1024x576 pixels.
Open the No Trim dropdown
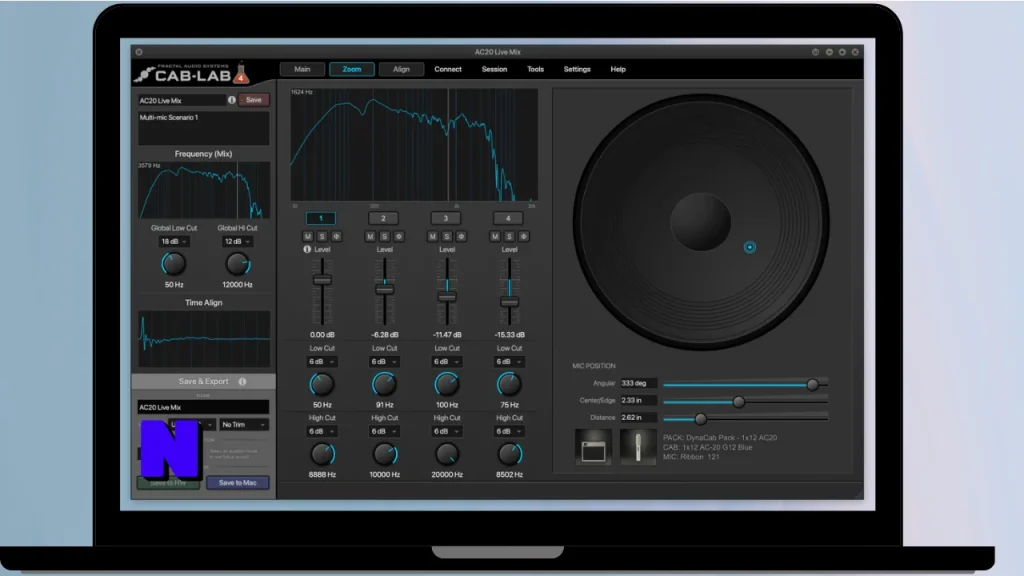coord(244,425)
